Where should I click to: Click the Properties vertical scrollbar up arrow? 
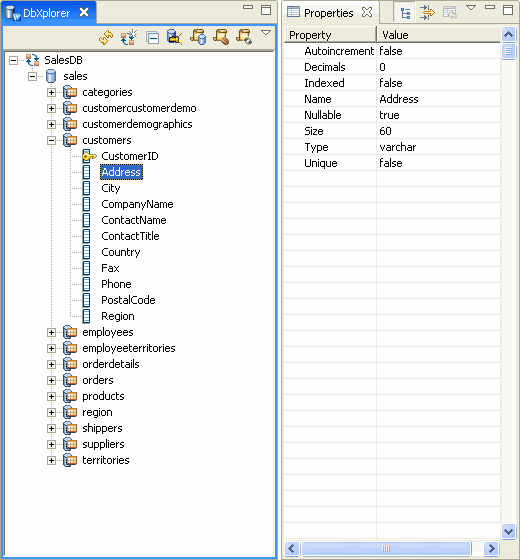508,35
